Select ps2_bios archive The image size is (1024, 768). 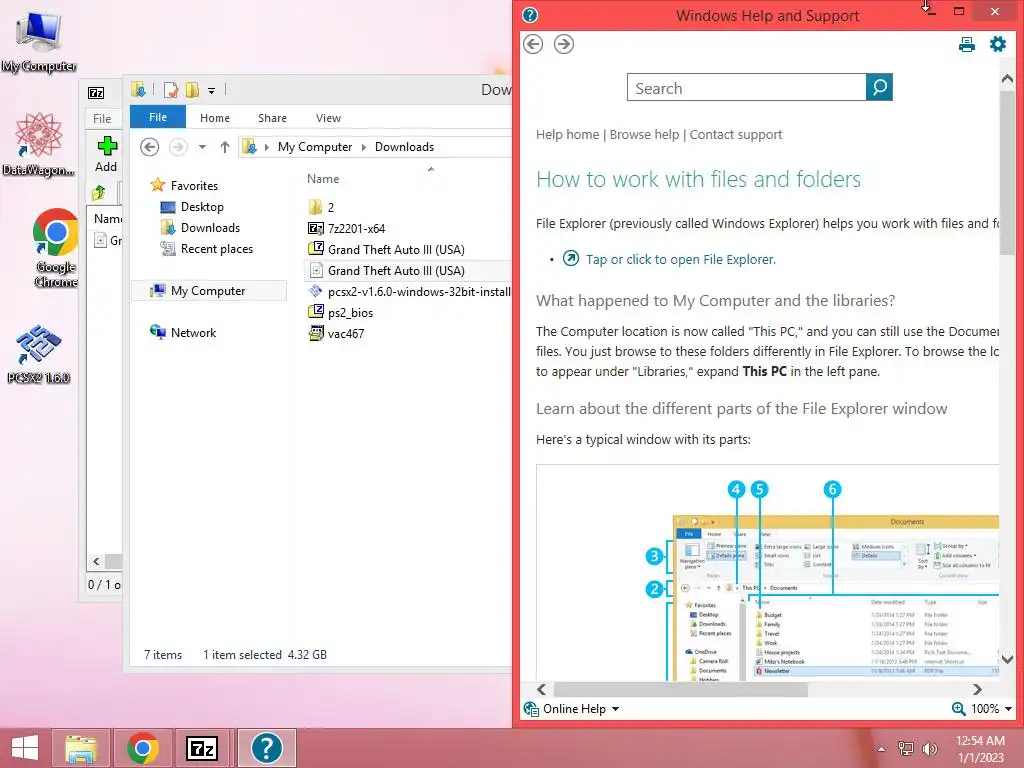point(350,312)
